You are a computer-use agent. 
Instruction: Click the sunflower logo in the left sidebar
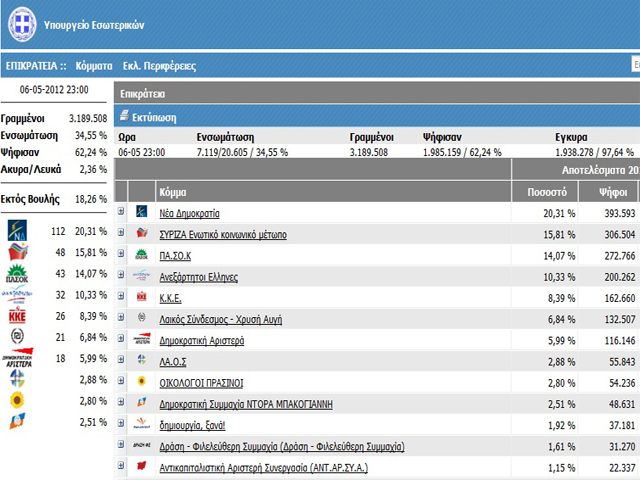[x=19, y=401]
